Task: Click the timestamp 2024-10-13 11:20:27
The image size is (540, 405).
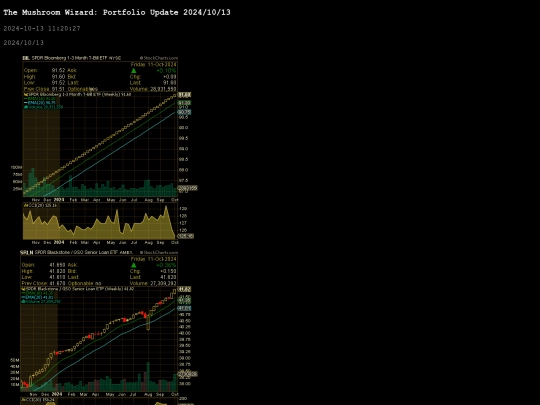Action: pos(42,29)
